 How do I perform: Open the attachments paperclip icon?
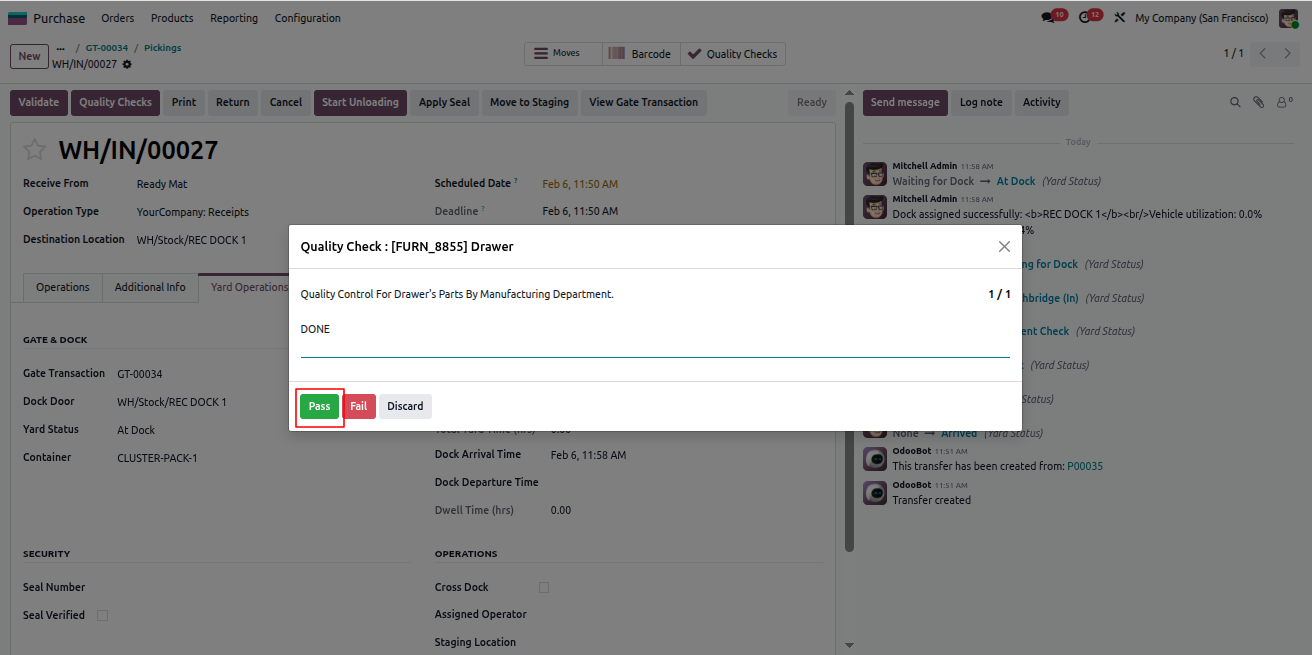(1259, 102)
